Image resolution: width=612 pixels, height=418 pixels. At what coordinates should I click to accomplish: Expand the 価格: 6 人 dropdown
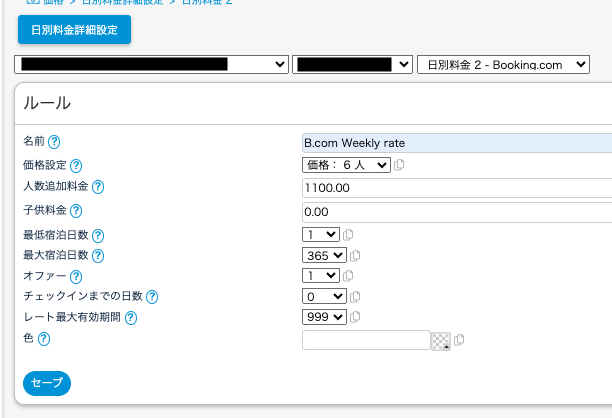coord(346,165)
